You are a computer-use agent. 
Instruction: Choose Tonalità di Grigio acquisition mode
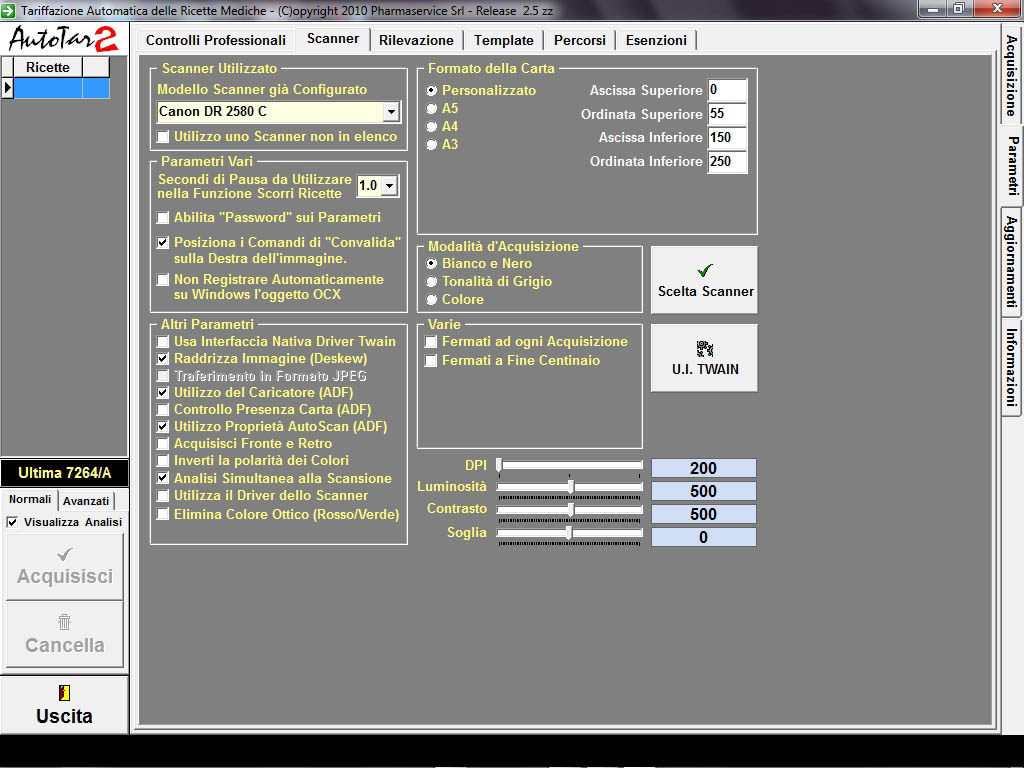[432, 282]
